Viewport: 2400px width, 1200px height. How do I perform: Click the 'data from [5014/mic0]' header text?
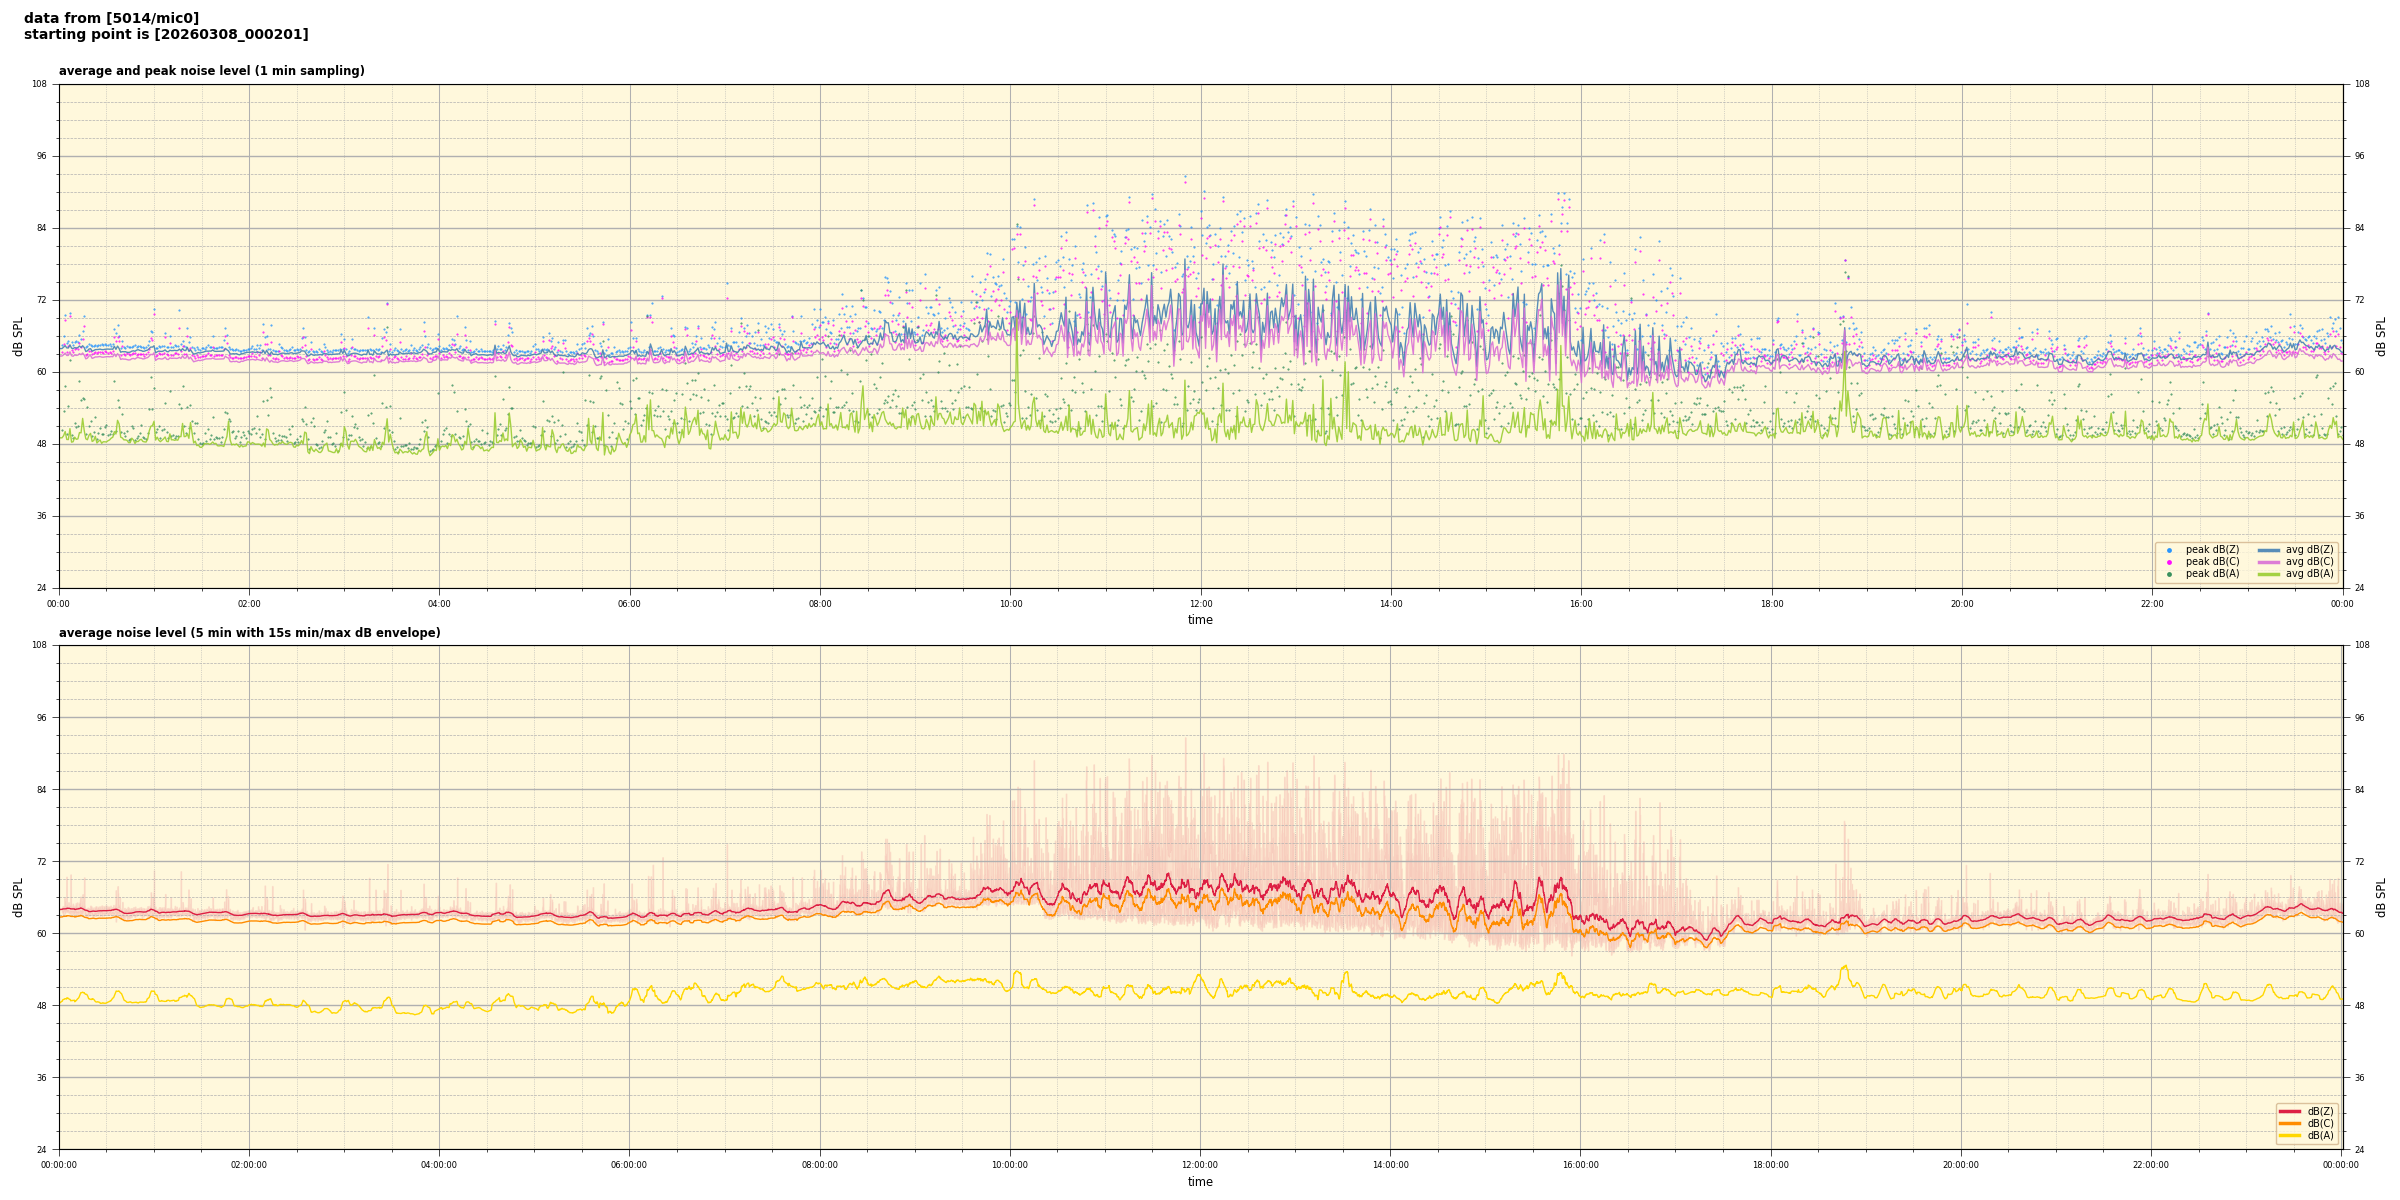click(x=111, y=18)
